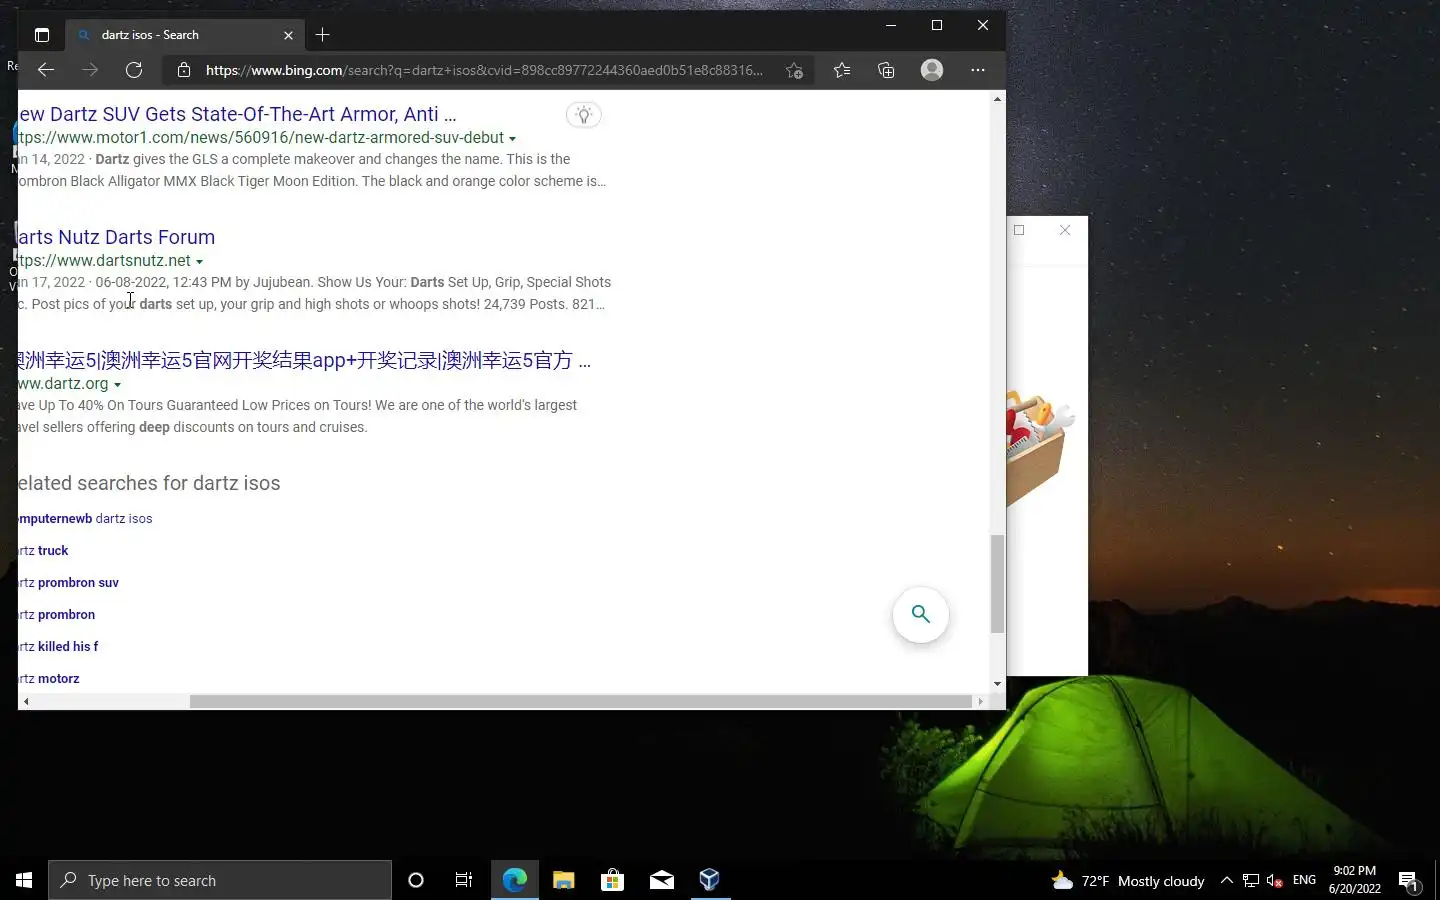1440x900 pixels.
Task: Open Cortana from the taskbar
Action: pyautogui.click(x=416, y=880)
